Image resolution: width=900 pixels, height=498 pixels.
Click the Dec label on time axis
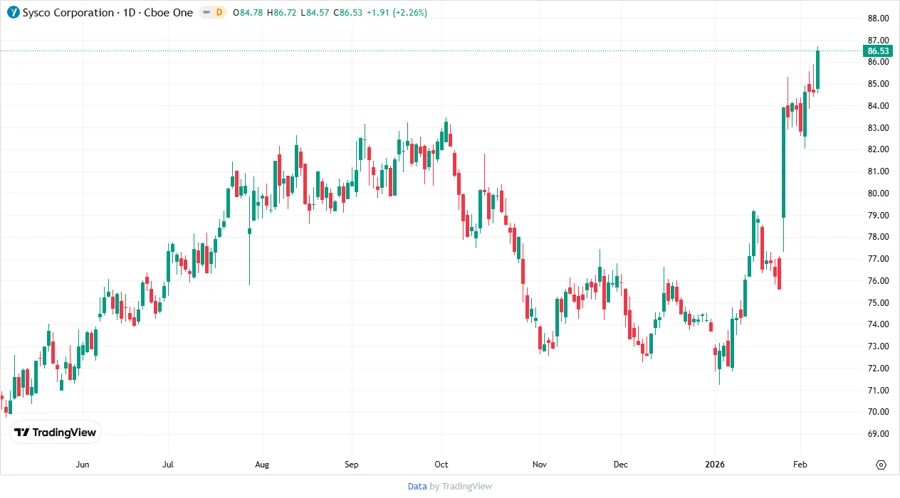tap(620, 464)
